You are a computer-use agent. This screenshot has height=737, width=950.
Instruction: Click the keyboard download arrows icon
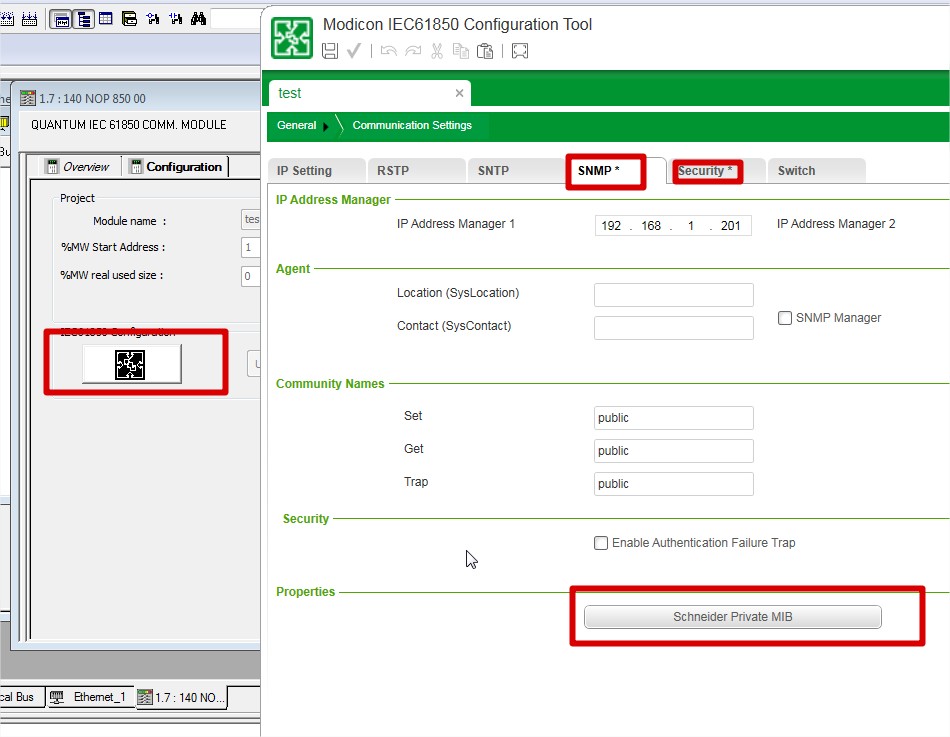coord(29,19)
